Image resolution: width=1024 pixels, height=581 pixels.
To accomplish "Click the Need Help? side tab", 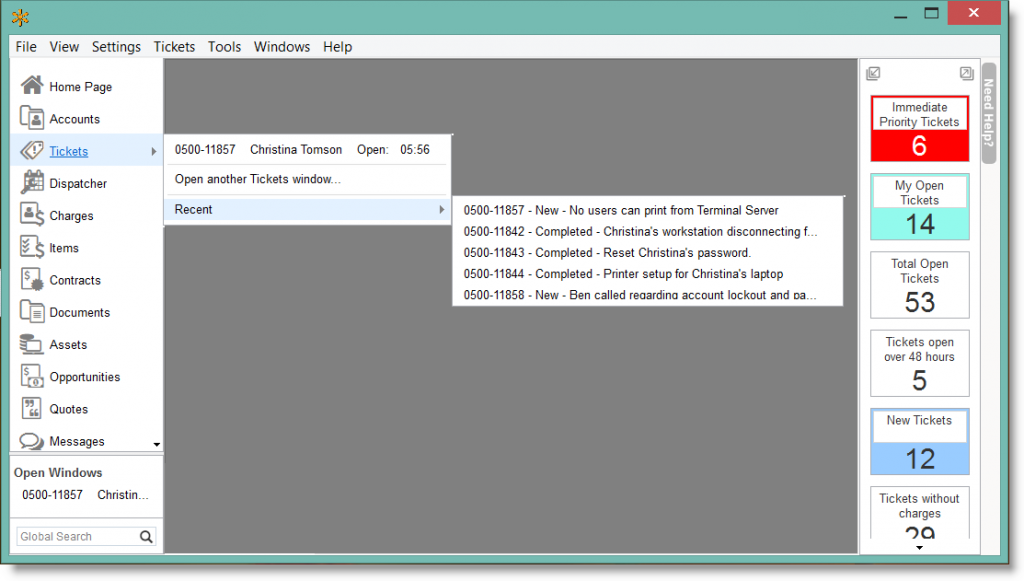I will (x=988, y=113).
